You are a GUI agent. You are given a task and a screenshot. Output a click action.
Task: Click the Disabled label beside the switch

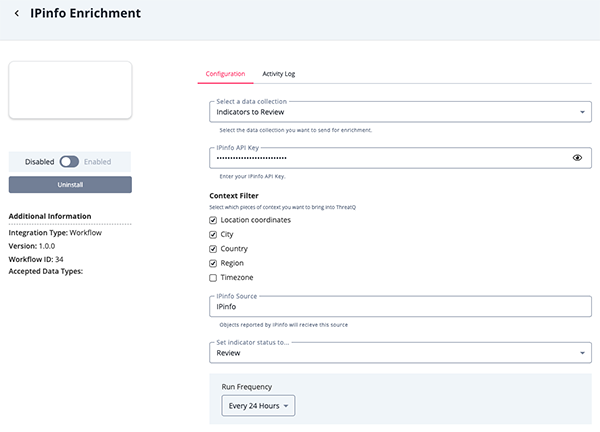click(39, 162)
